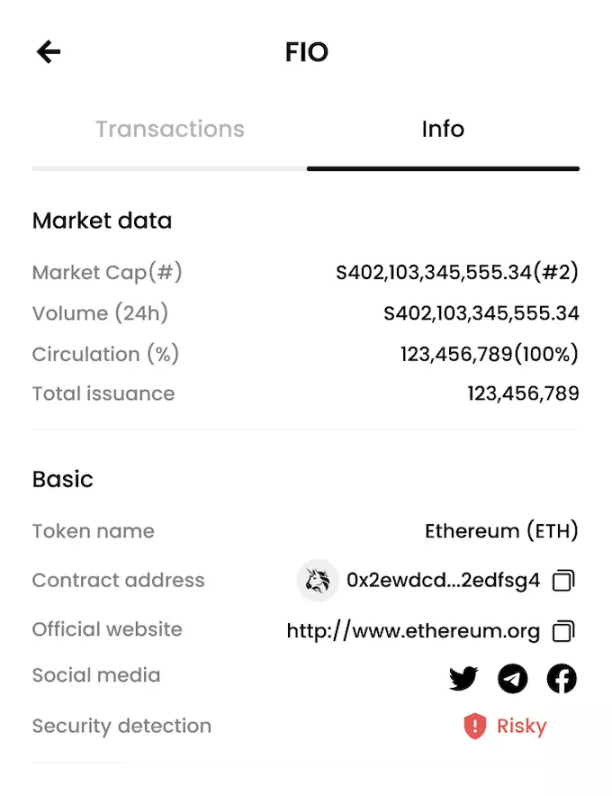
Task: Click the unicorn token logo icon
Action: [318, 580]
